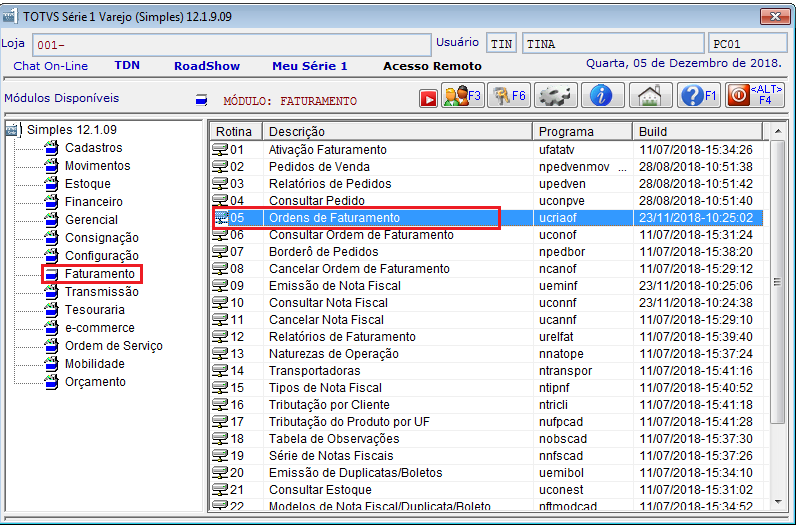797x525 pixels.
Task: Open help with the F1 question button
Action: pyautogui.click(x=698, y=95)
